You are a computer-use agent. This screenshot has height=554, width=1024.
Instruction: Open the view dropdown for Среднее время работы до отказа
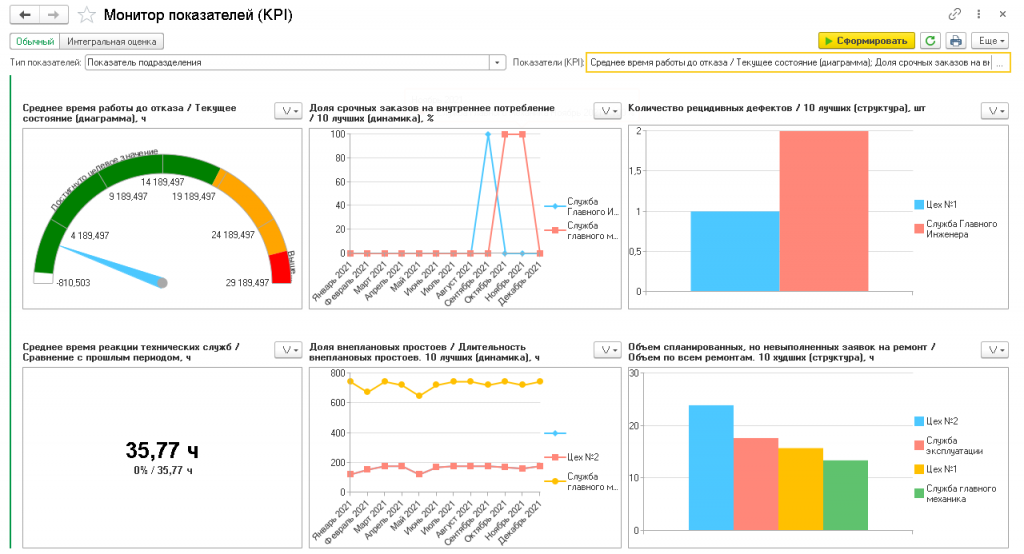pyautogui.click(x=288, y=111)
